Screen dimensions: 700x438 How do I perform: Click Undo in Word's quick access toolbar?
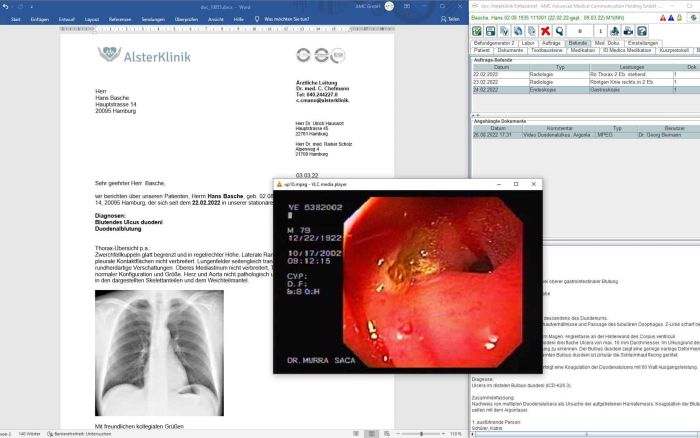coord(12,4)
